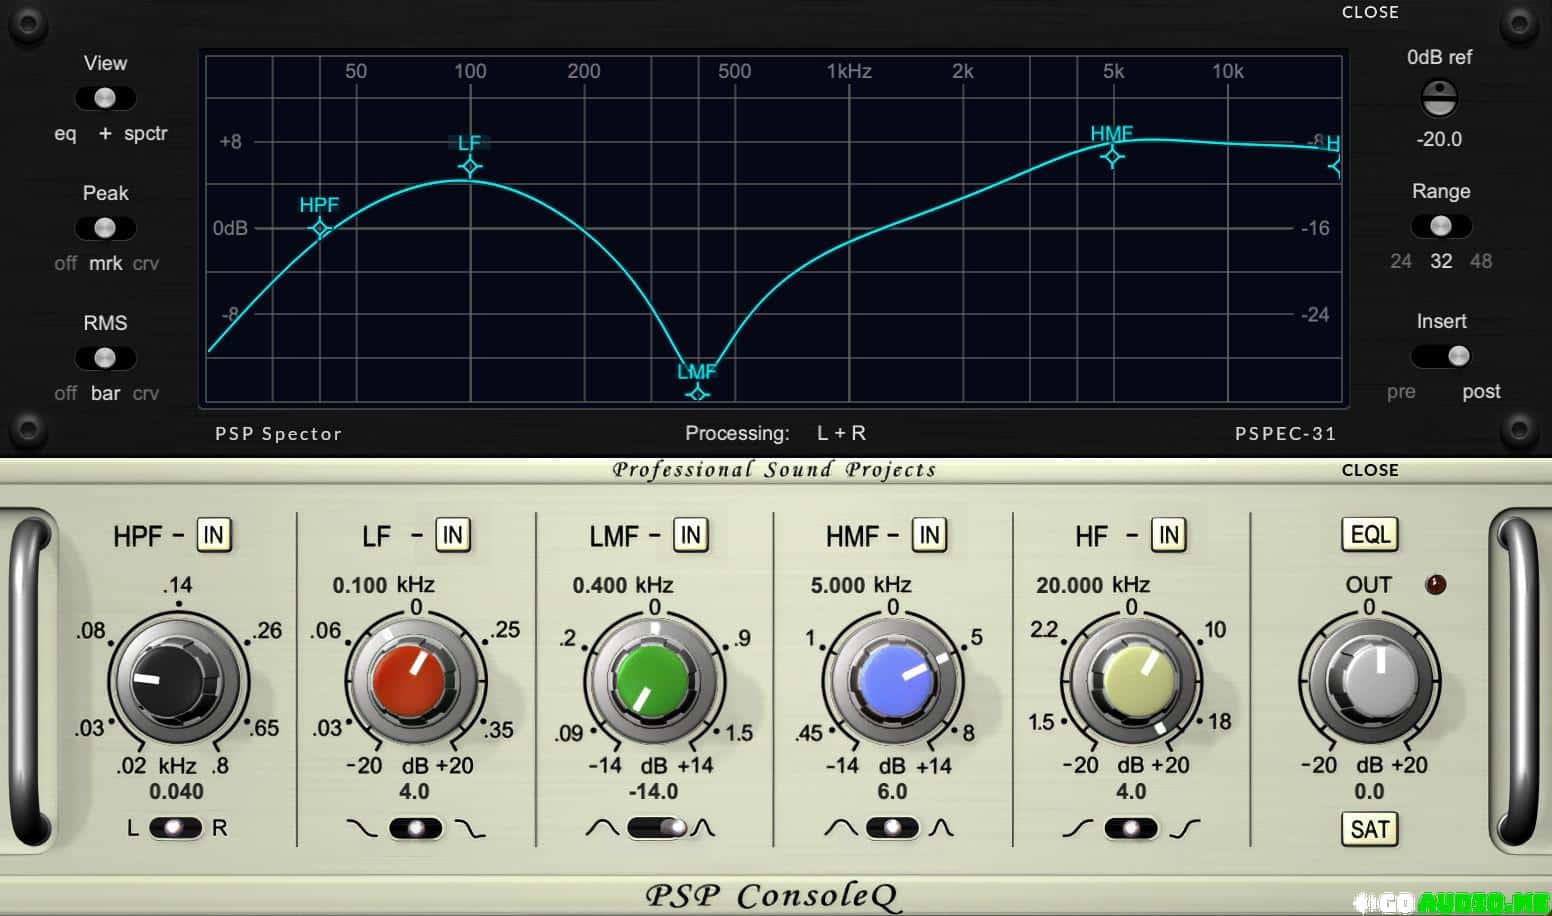
Task: Toggle the HF shelf shape switch
Action: pos(1131,828)
